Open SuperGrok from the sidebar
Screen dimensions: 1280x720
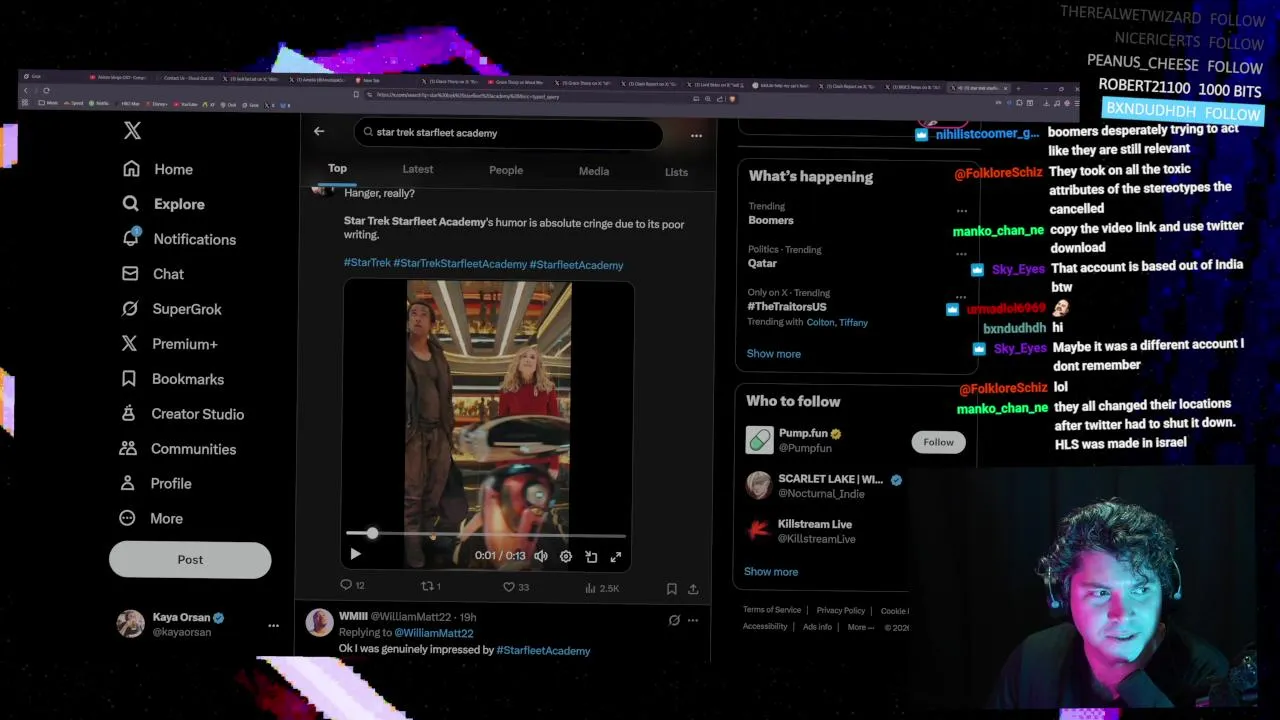point(171,309)
